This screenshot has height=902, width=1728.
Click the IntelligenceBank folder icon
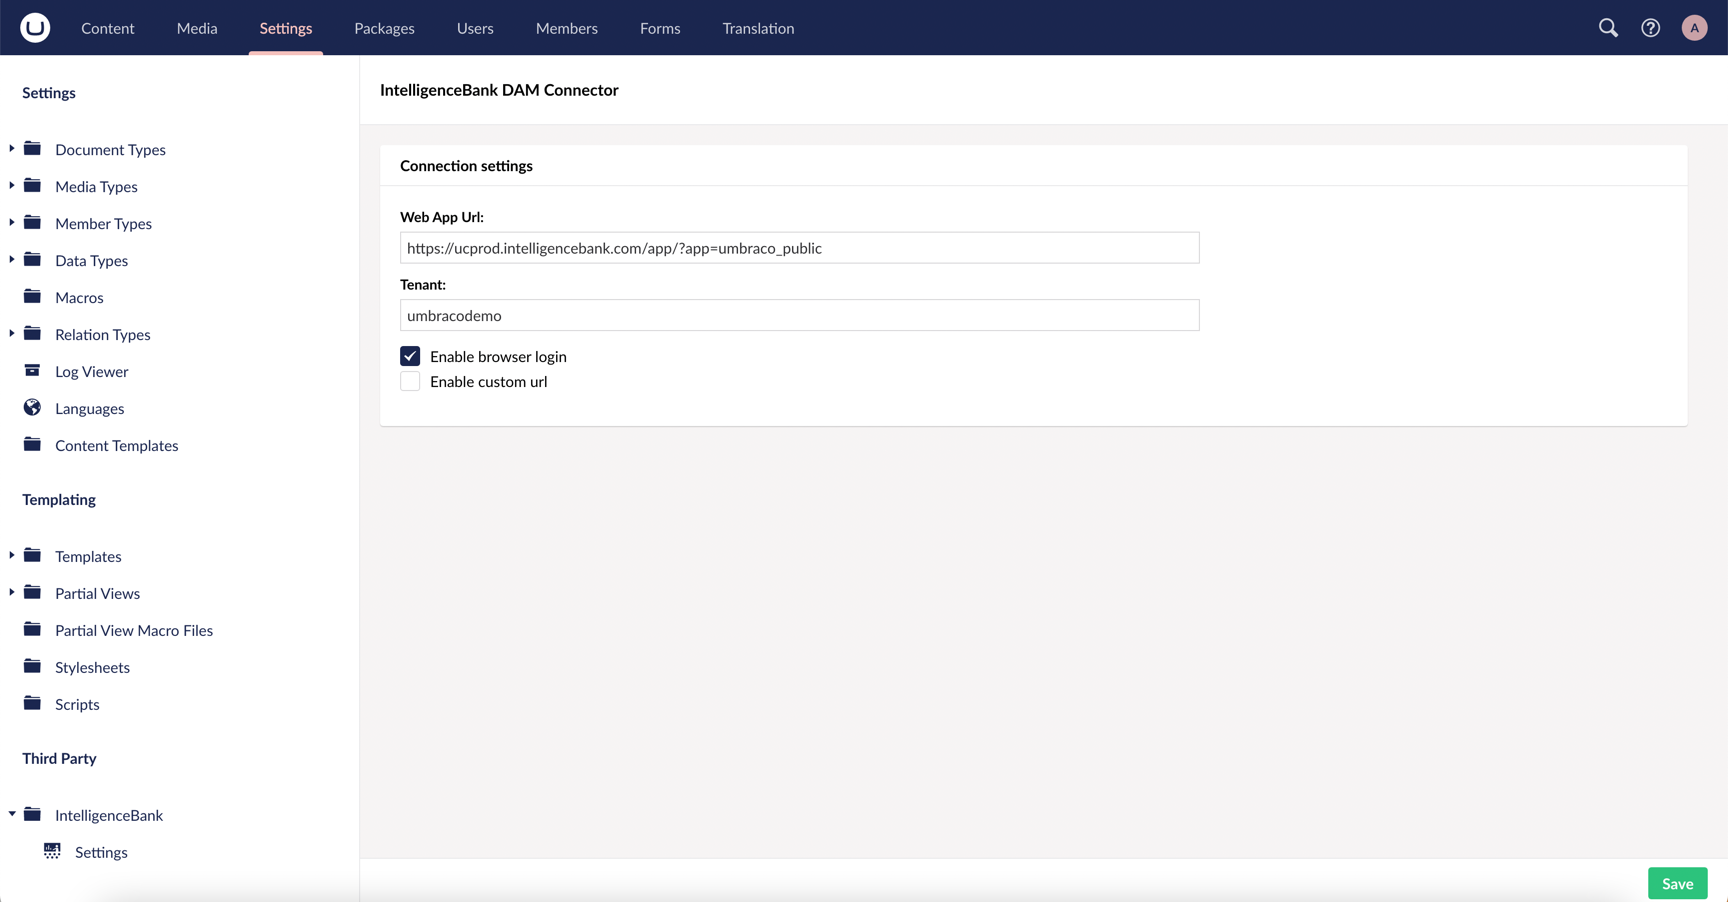tap(32, 815)
